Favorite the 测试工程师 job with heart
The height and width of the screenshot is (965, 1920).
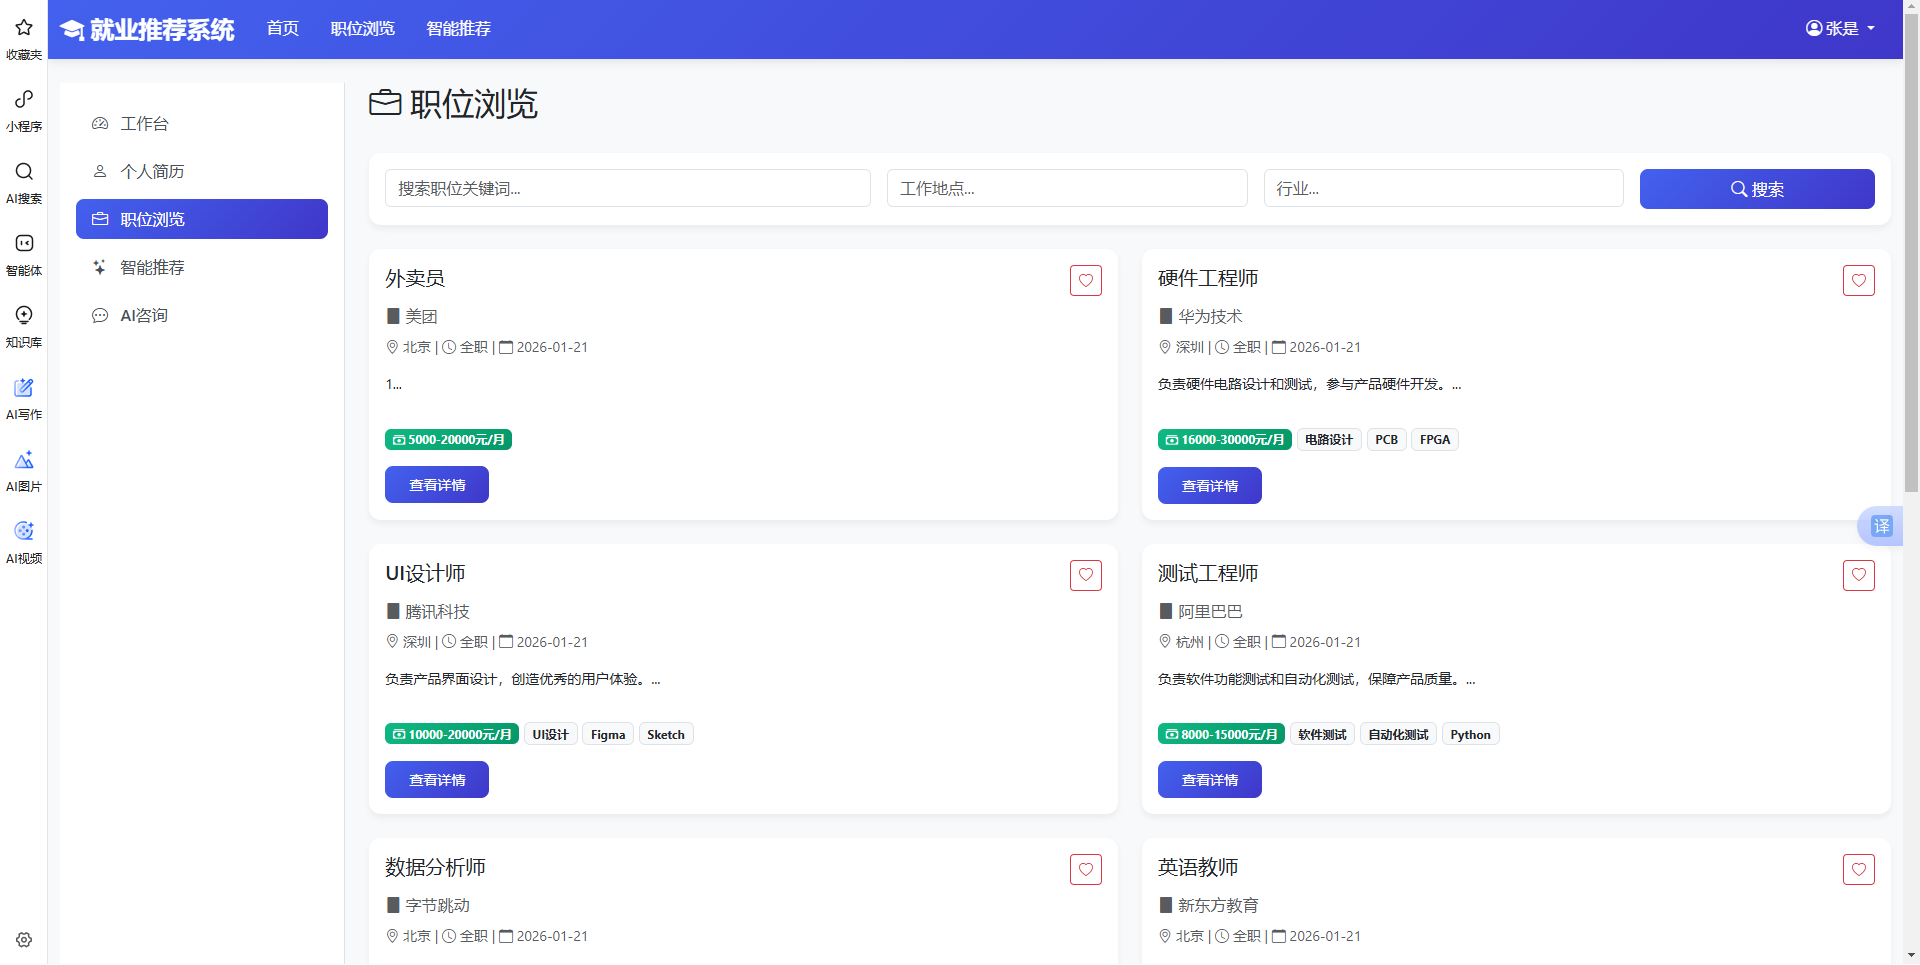[1859, 575]
